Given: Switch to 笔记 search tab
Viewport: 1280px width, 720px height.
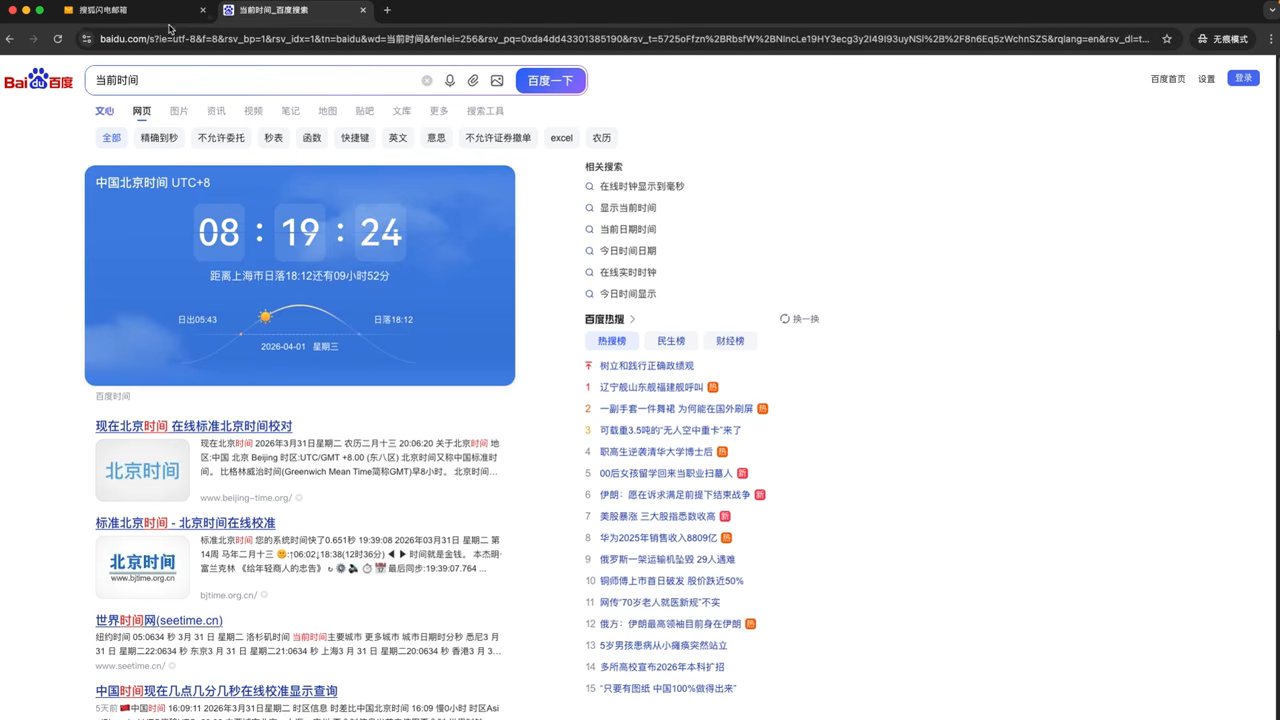Looking at the screenshot, I should coord(290,111).
